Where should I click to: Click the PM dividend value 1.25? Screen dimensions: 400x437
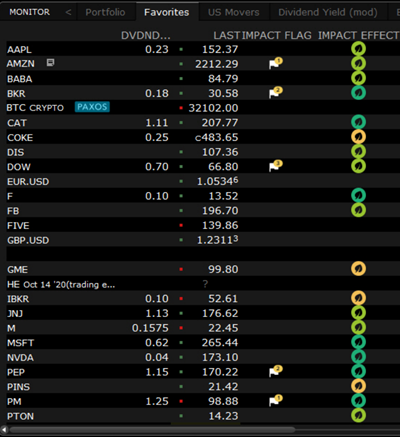click(x=157, y=401)
